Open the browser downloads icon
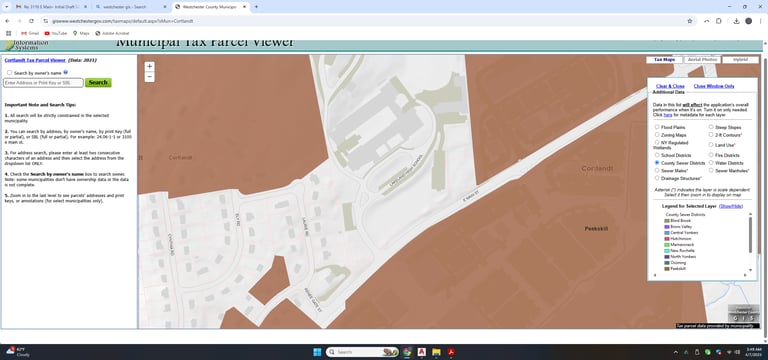This screenshot has width=768, height=360. tap(736, 21)
